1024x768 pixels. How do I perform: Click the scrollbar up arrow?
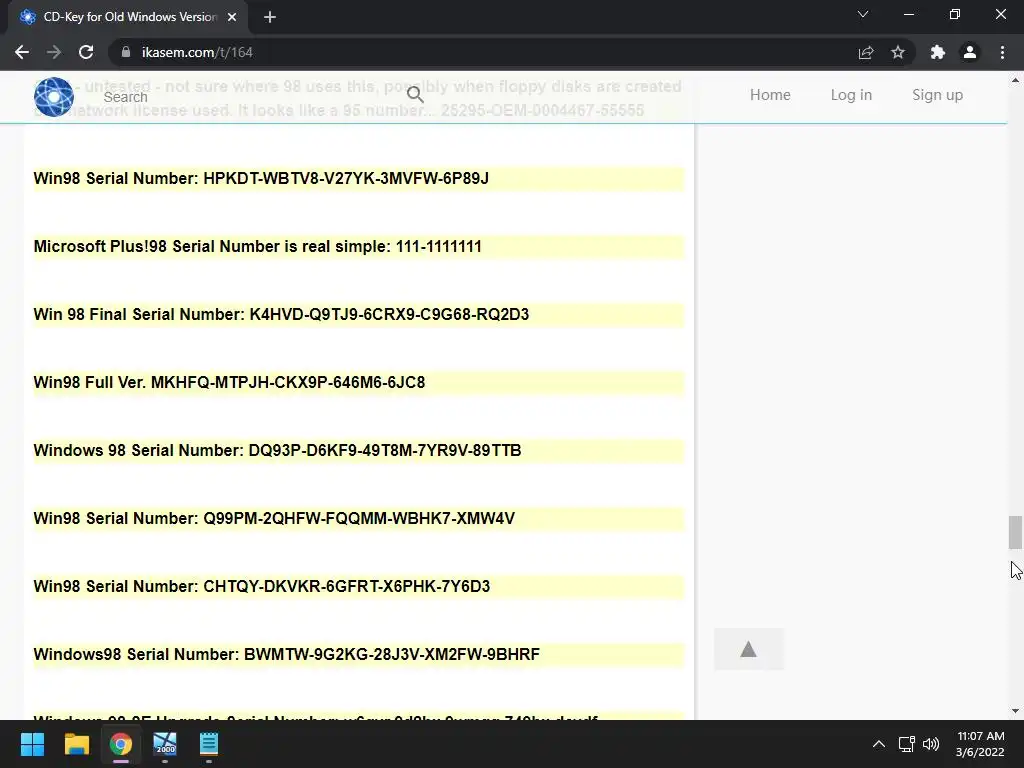(1015, 80)
